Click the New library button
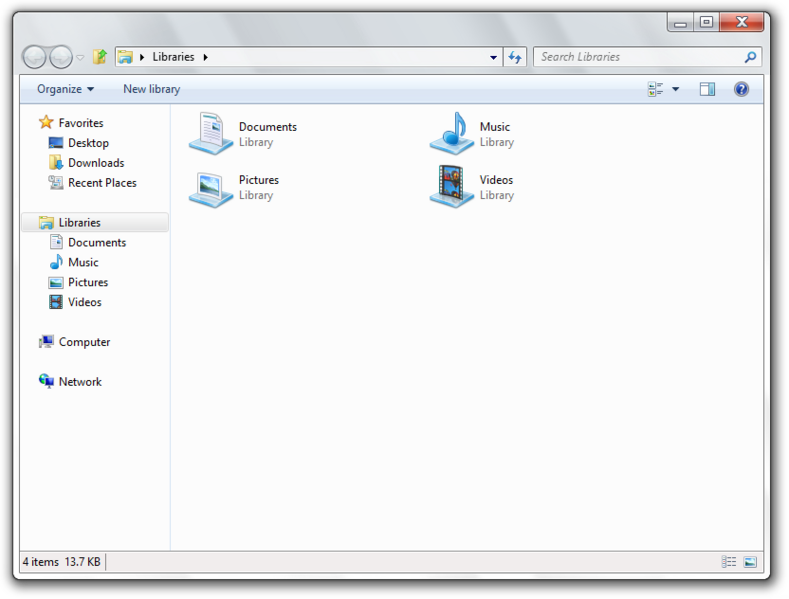The height and width of the screenshot is (599, 789). coord(151,89)
